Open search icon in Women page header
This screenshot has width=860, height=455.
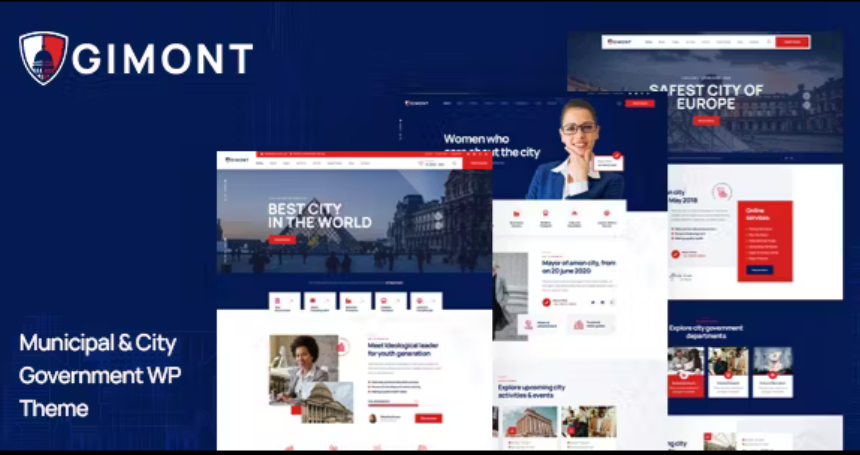(x=619, y=103)
